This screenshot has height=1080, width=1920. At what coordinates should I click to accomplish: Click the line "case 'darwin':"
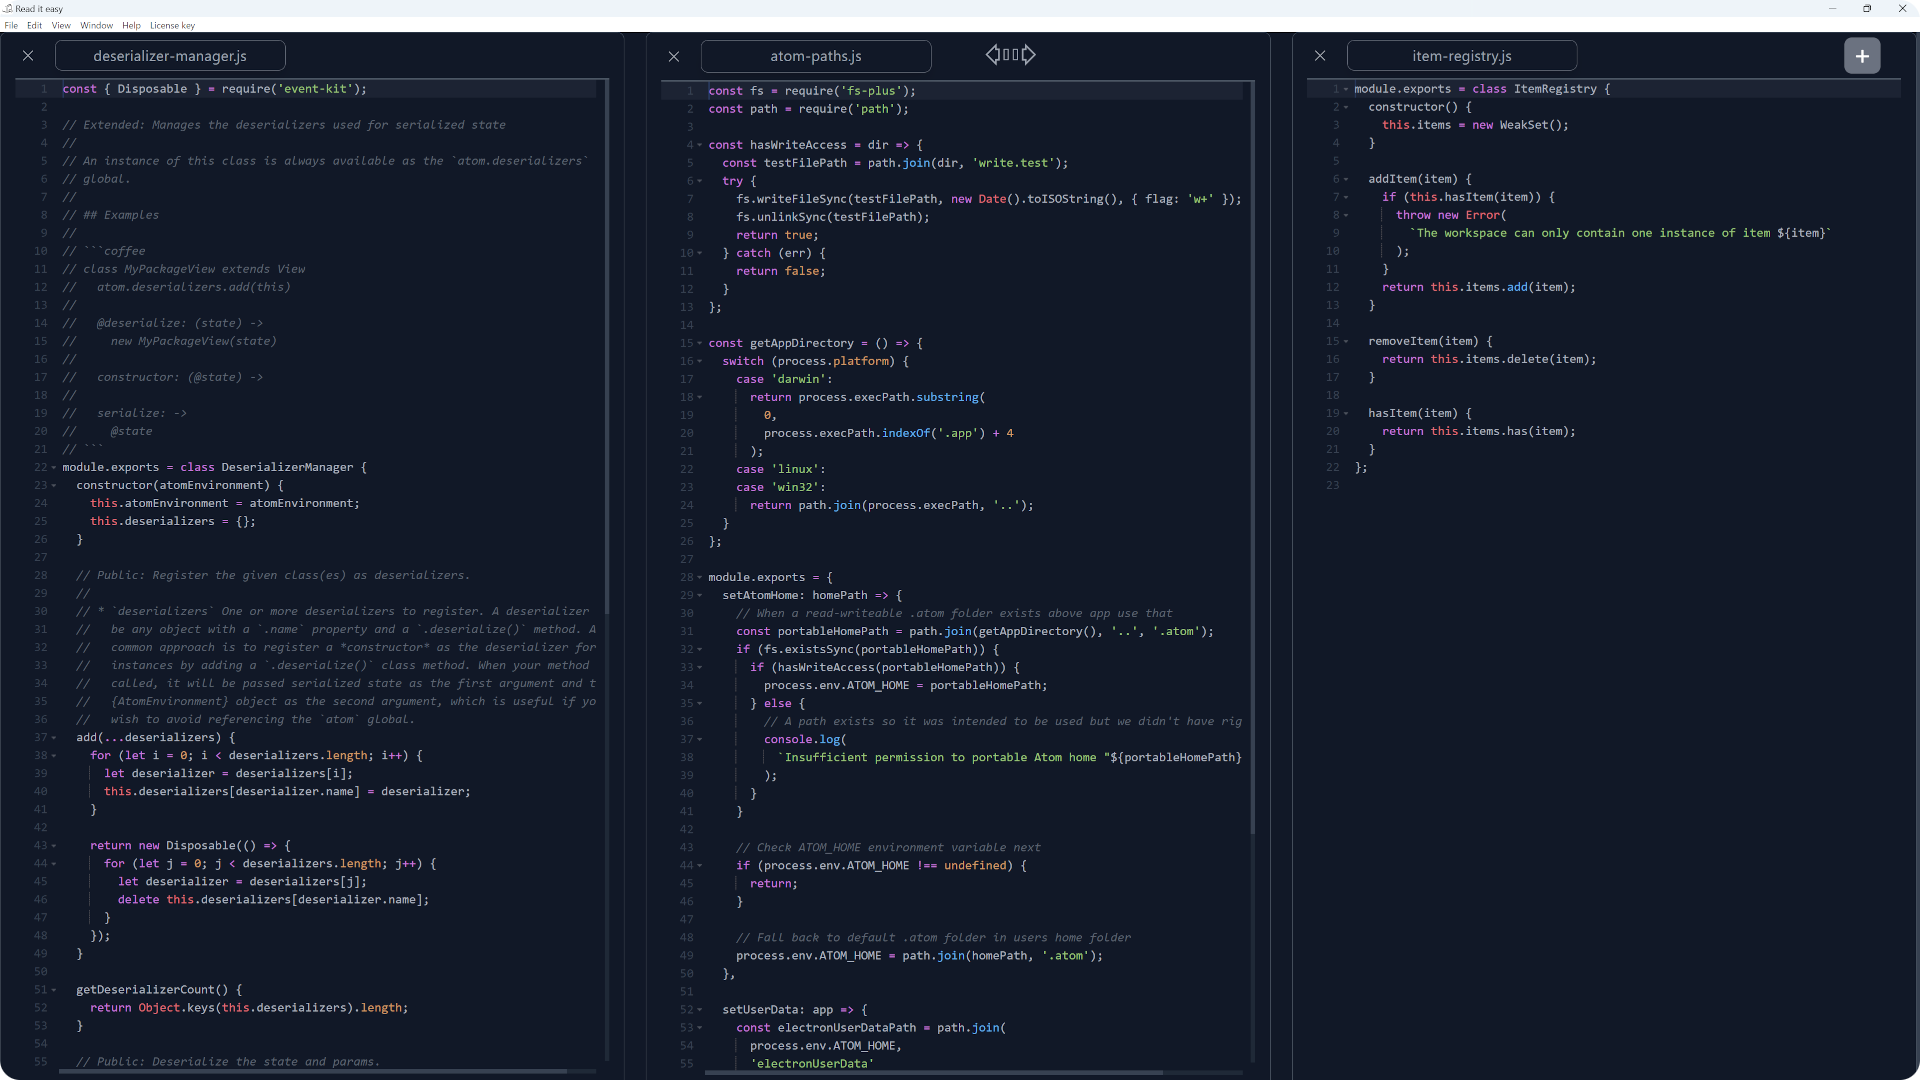click(784, 379)
